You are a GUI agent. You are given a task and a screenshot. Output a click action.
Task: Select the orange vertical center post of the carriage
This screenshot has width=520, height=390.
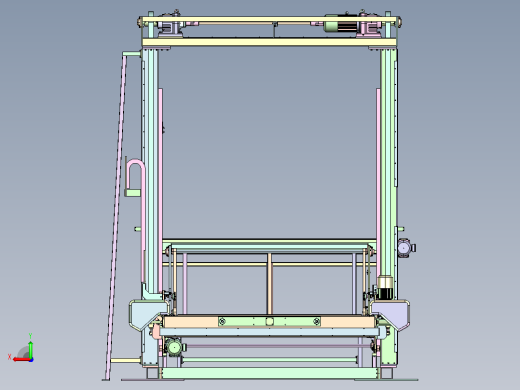tap(270, 283)
